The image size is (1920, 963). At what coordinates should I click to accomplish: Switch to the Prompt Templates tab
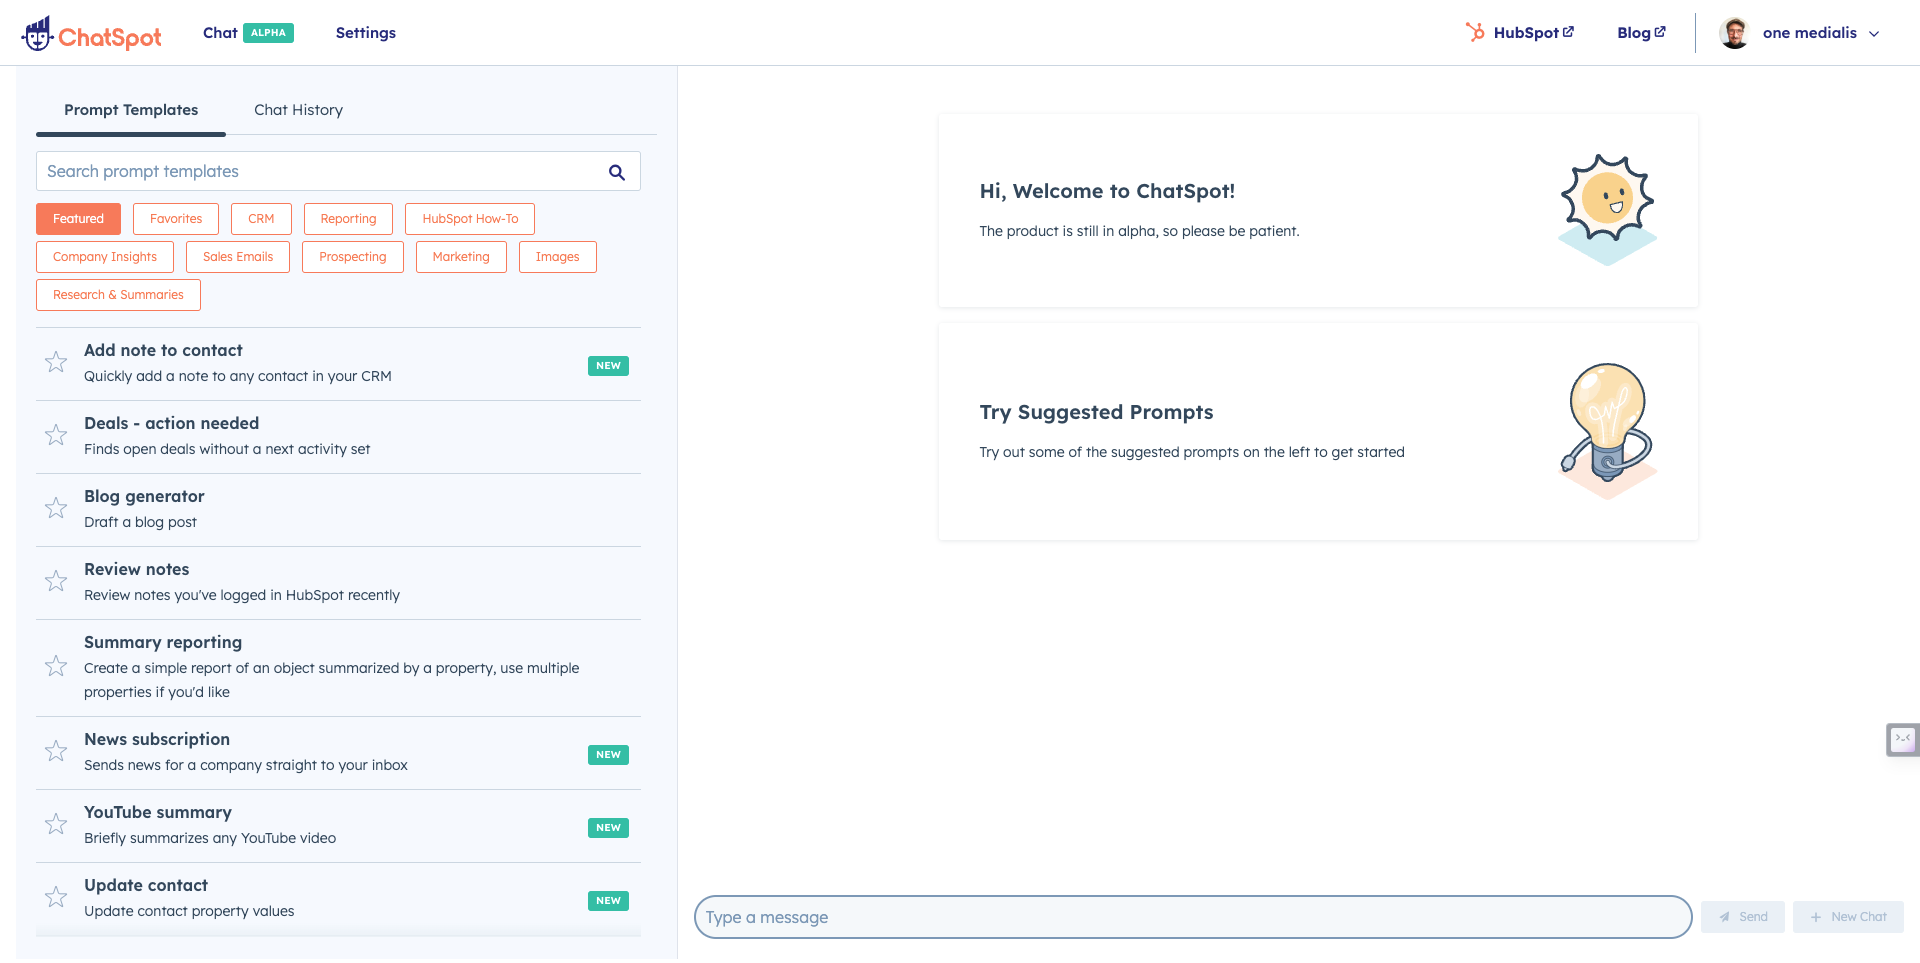point(131,110)
